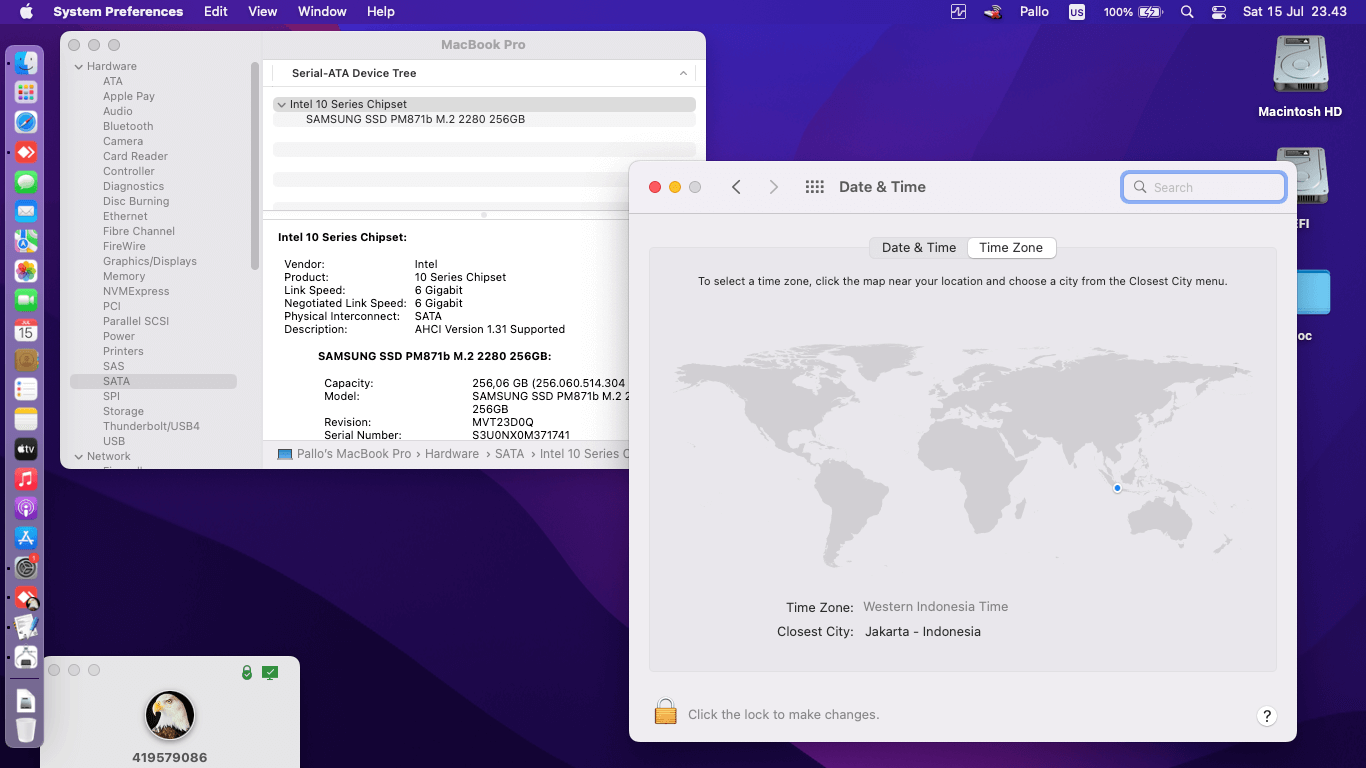Open Spotlight search in the menu bar
The width and height of the screenshot is (1366, 768).
click(1187, 12)
